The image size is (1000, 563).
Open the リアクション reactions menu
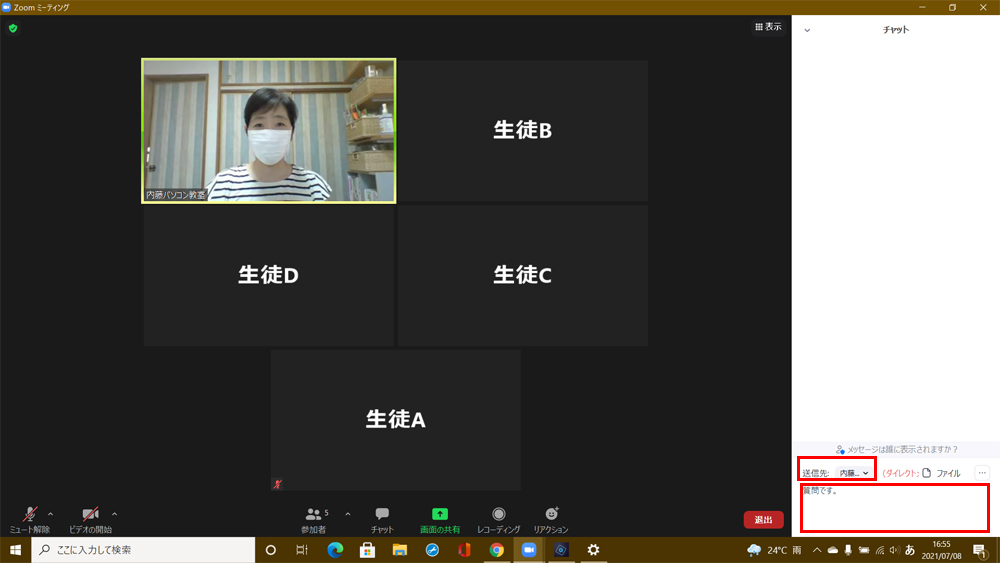[551, 520]
